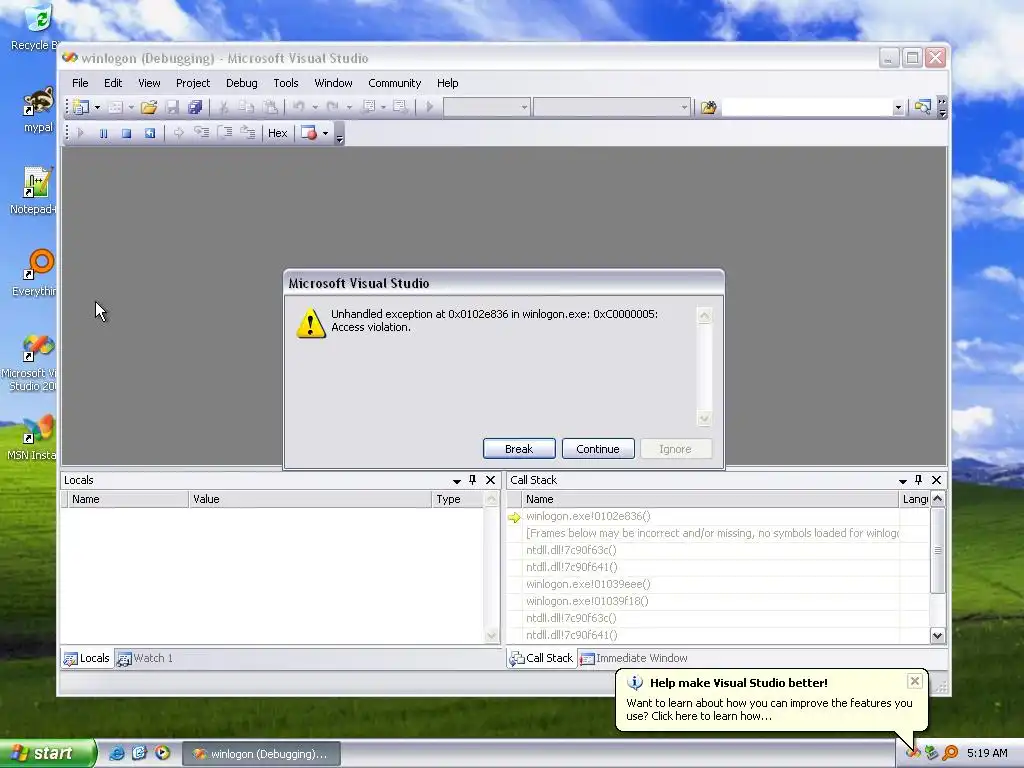
Task: Click the Undo arrow icon
Action: (299, 107)
